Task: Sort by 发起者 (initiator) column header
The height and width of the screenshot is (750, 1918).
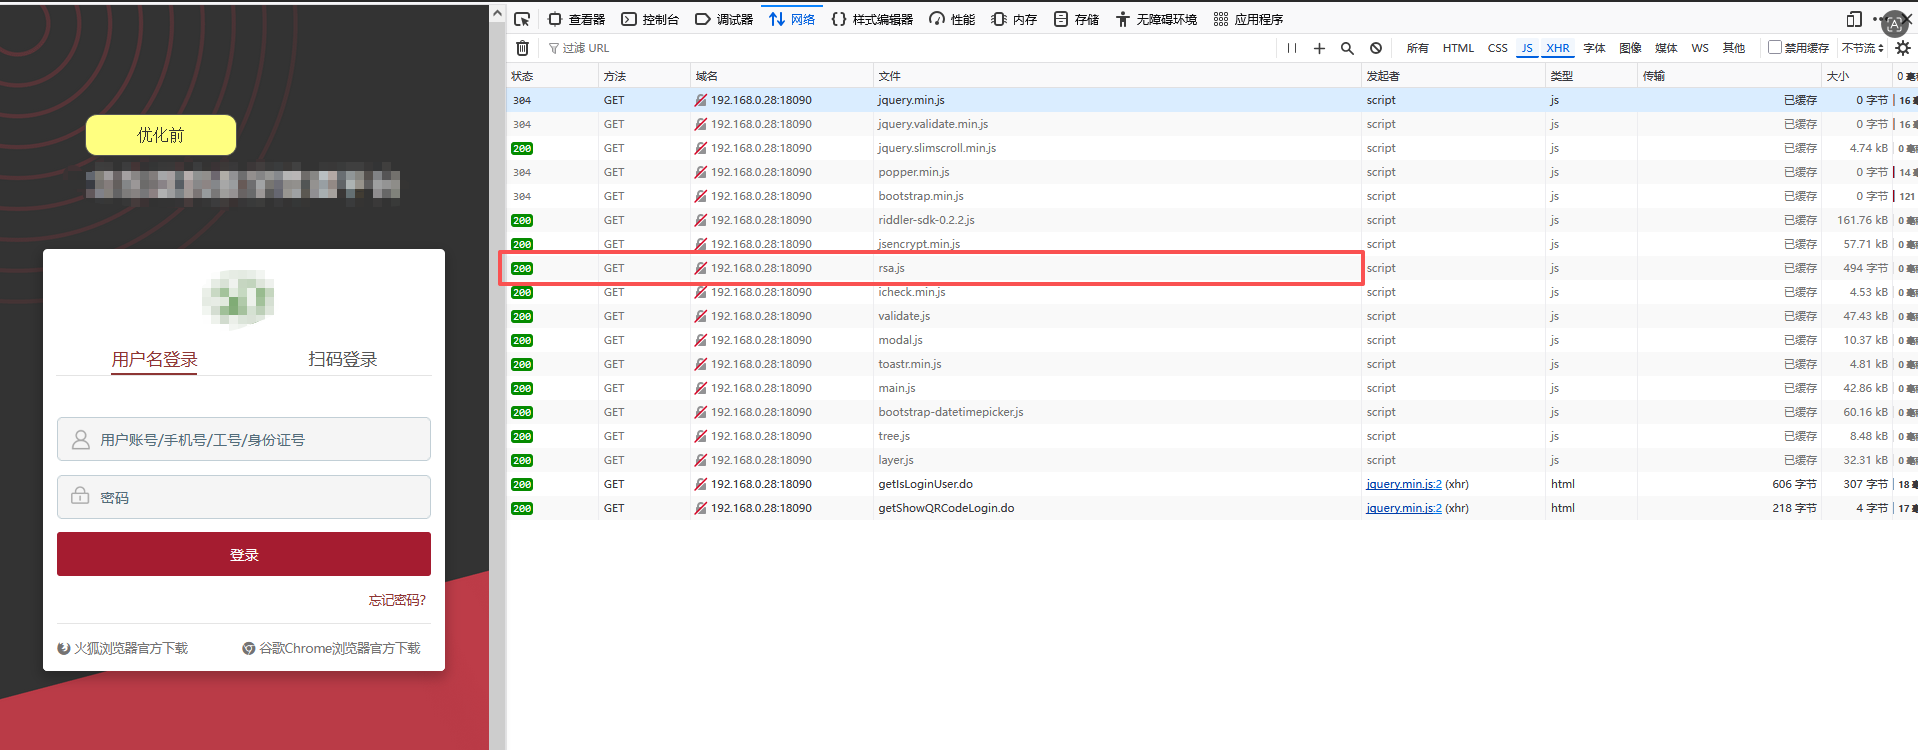Action: [1454, 76]
